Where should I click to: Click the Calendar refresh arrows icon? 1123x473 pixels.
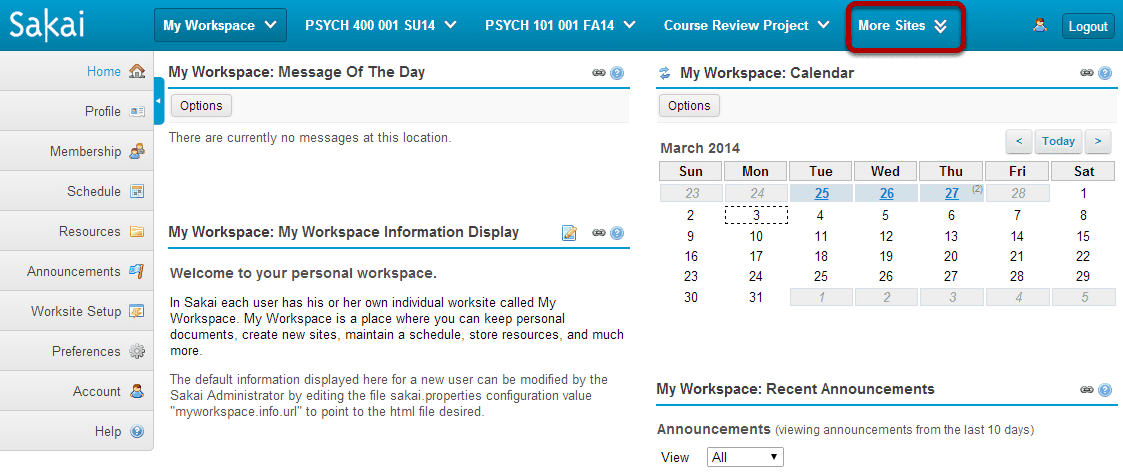click(x=665, y=73)
